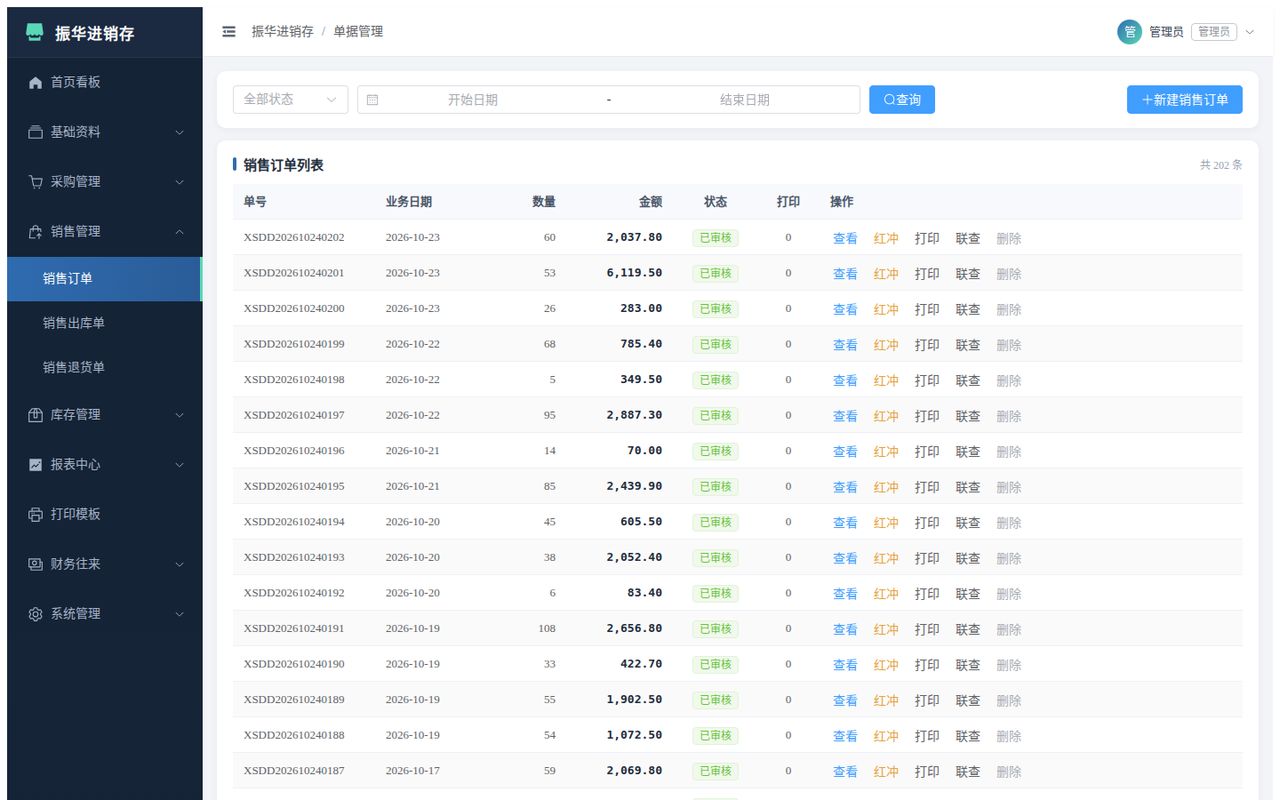Viewport: 1280px width, 800px height.
Task: Click the 销售管理 icon in sidebar
Action: 35,231
